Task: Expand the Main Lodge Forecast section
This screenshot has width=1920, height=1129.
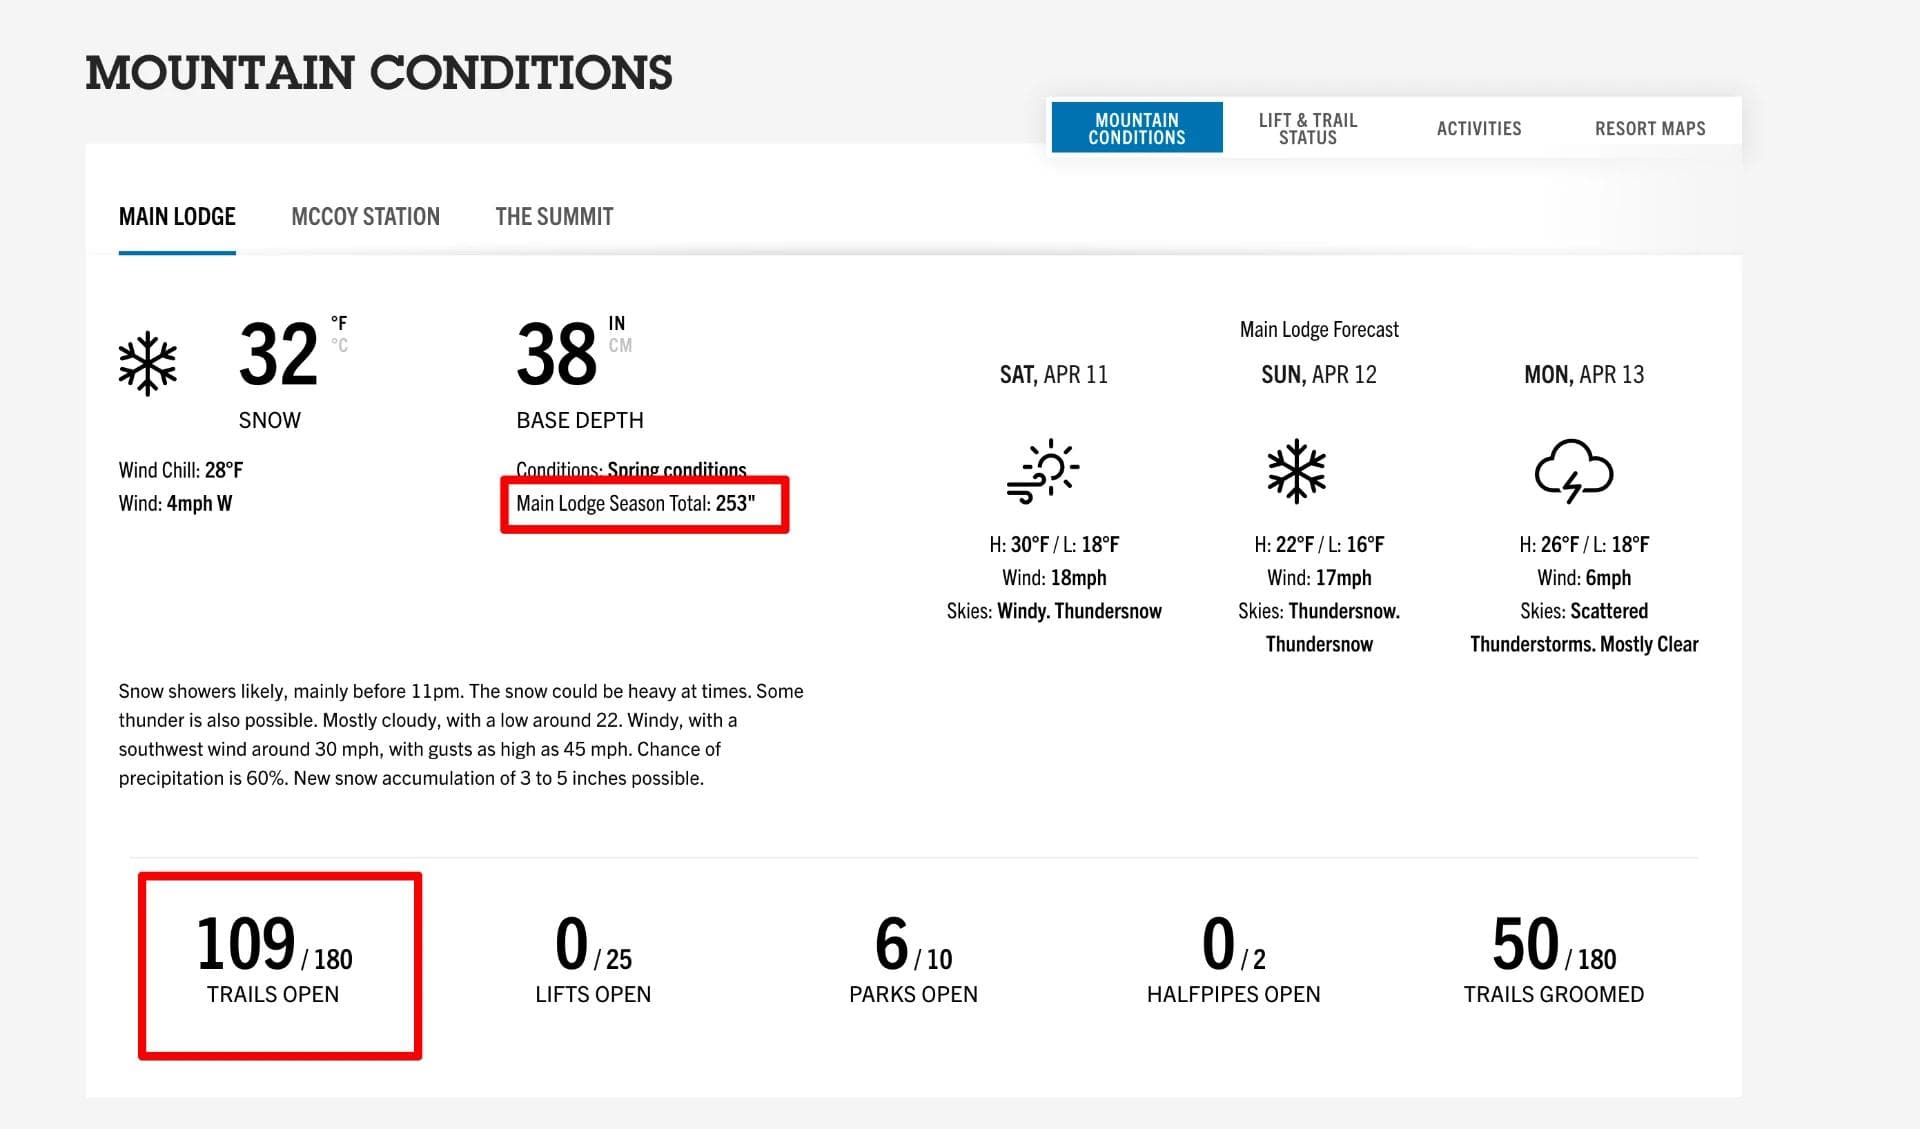Action: 1318,329
